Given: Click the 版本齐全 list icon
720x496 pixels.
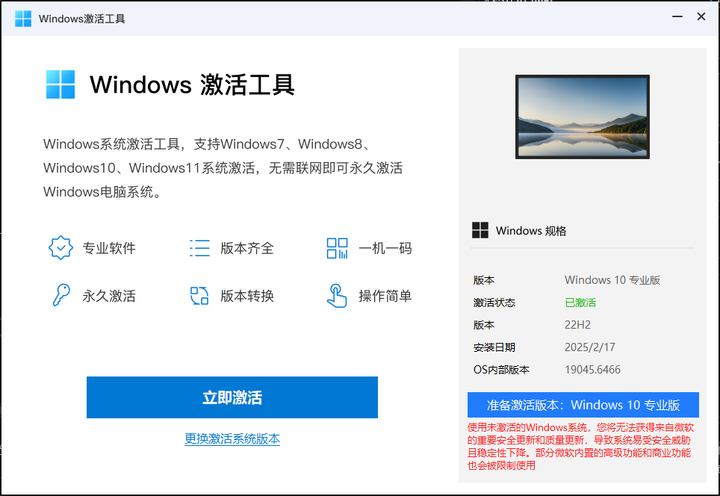Looking at the screenshot, I should click(199, 248).
